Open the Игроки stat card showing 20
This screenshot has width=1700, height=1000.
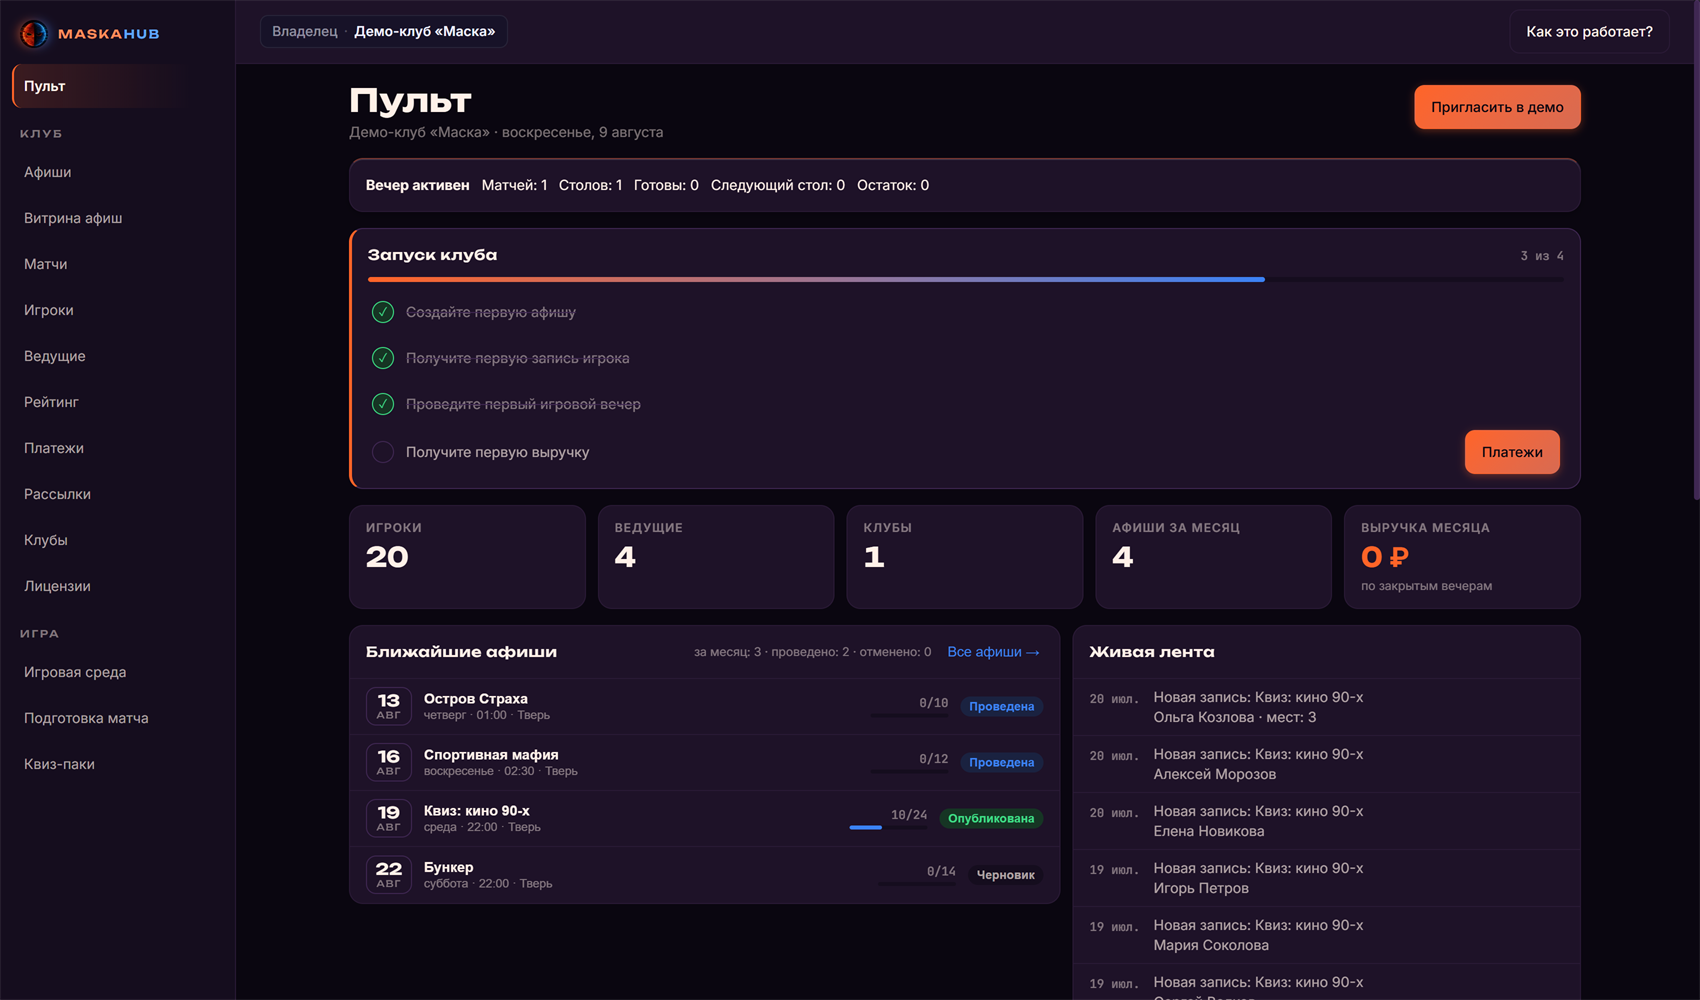467,557
